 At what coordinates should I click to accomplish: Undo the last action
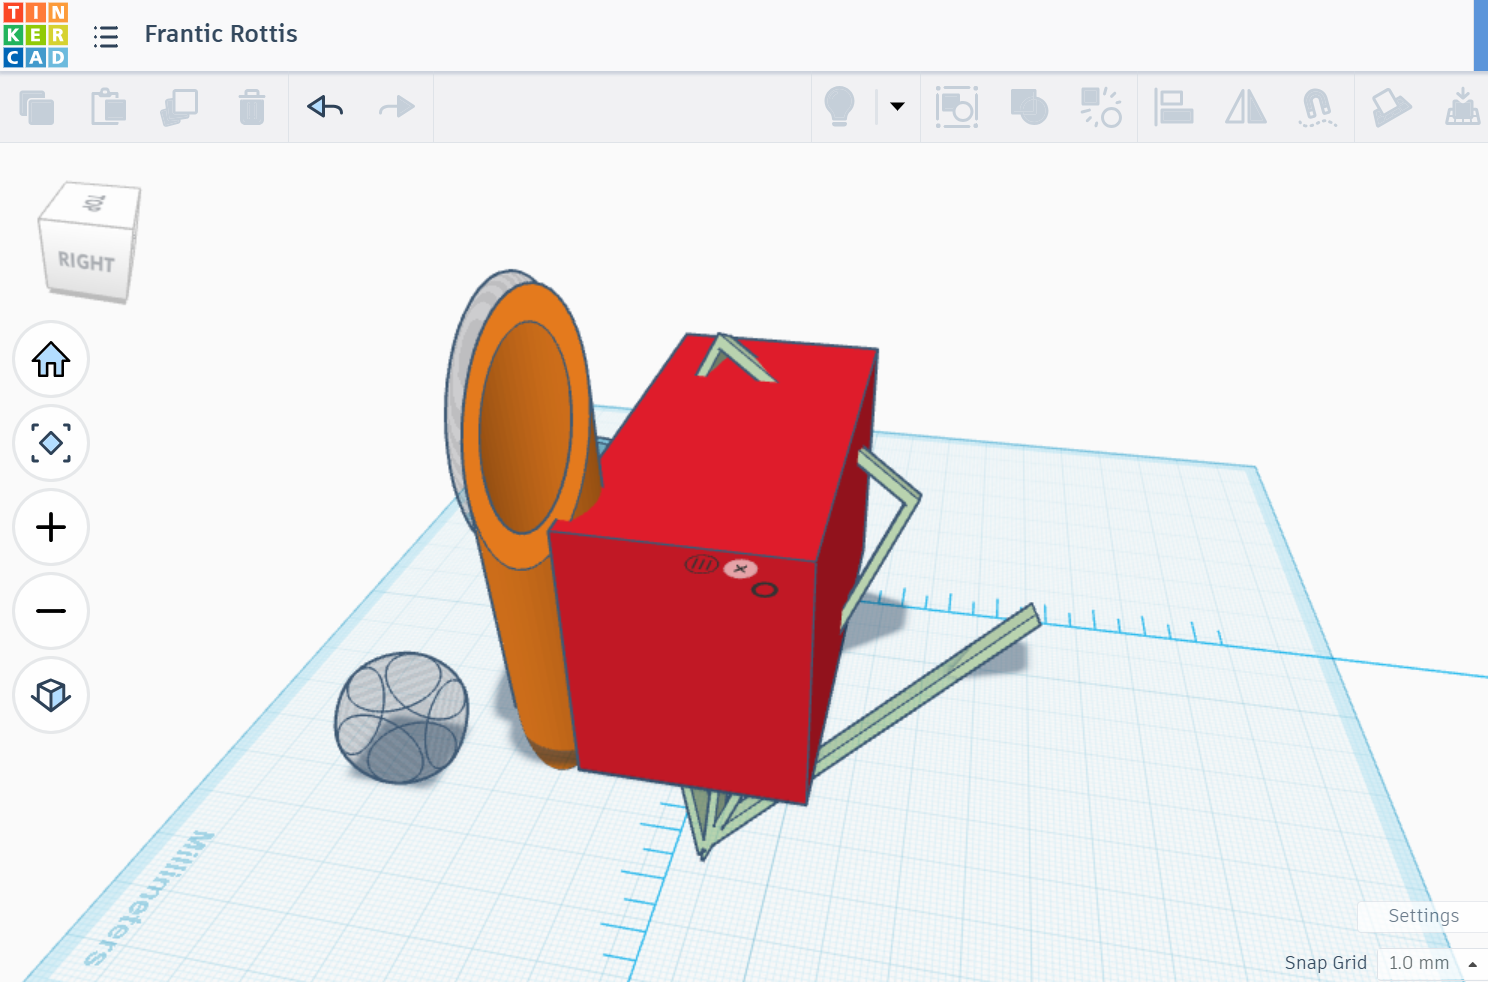coord(325,107)
